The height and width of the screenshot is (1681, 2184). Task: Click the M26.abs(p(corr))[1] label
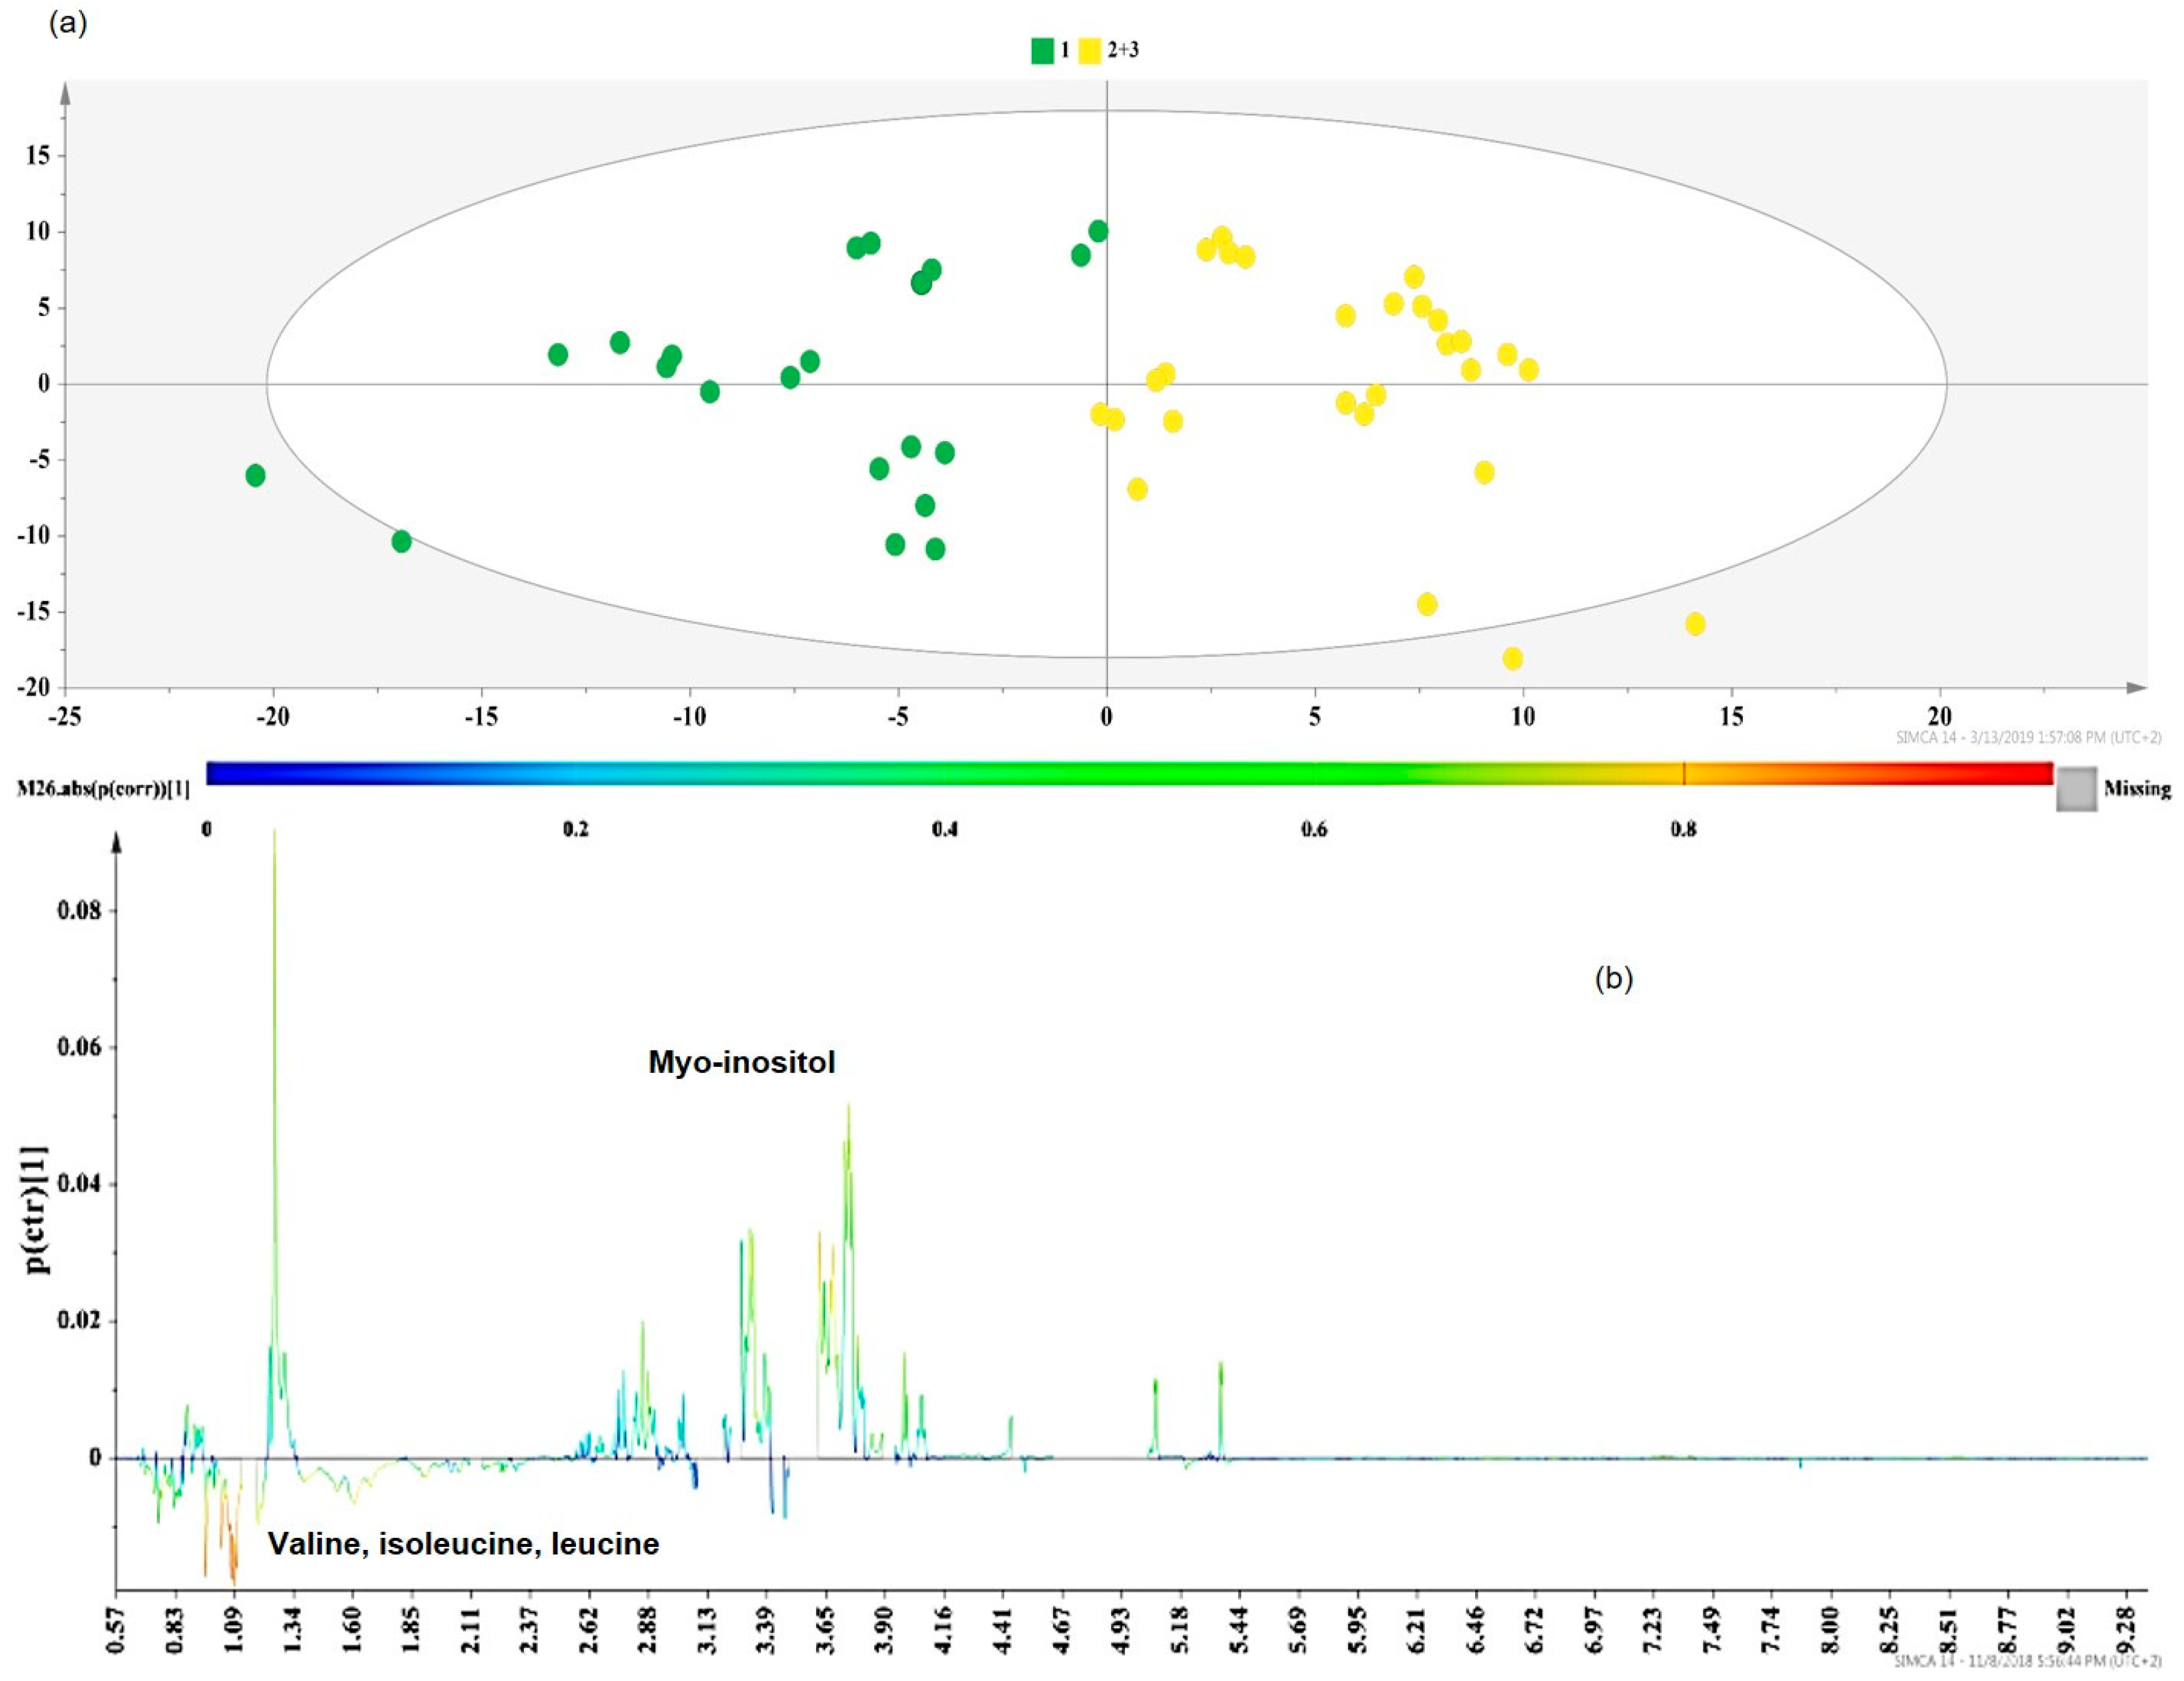point(103,789)
